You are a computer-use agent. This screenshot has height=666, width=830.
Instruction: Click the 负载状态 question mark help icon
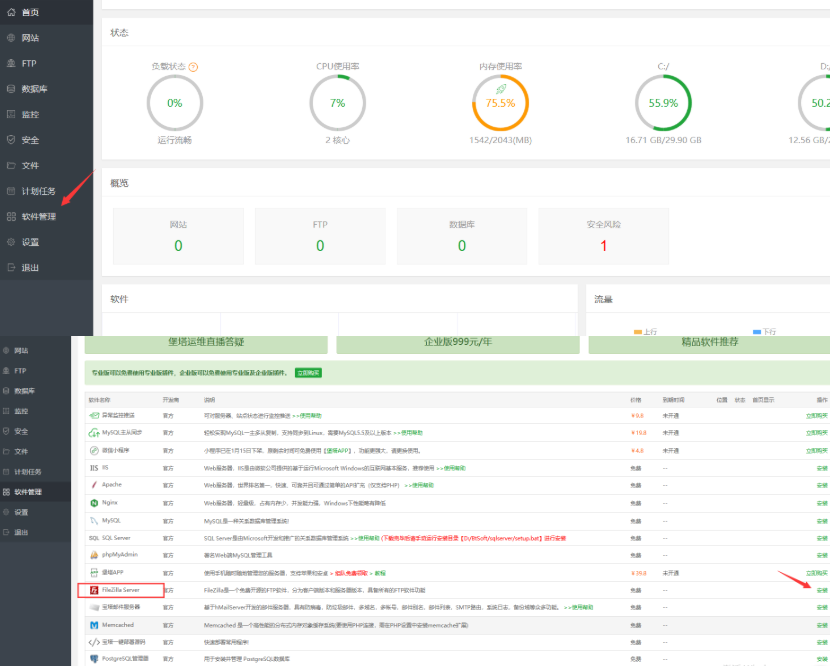tap(193, 67)
